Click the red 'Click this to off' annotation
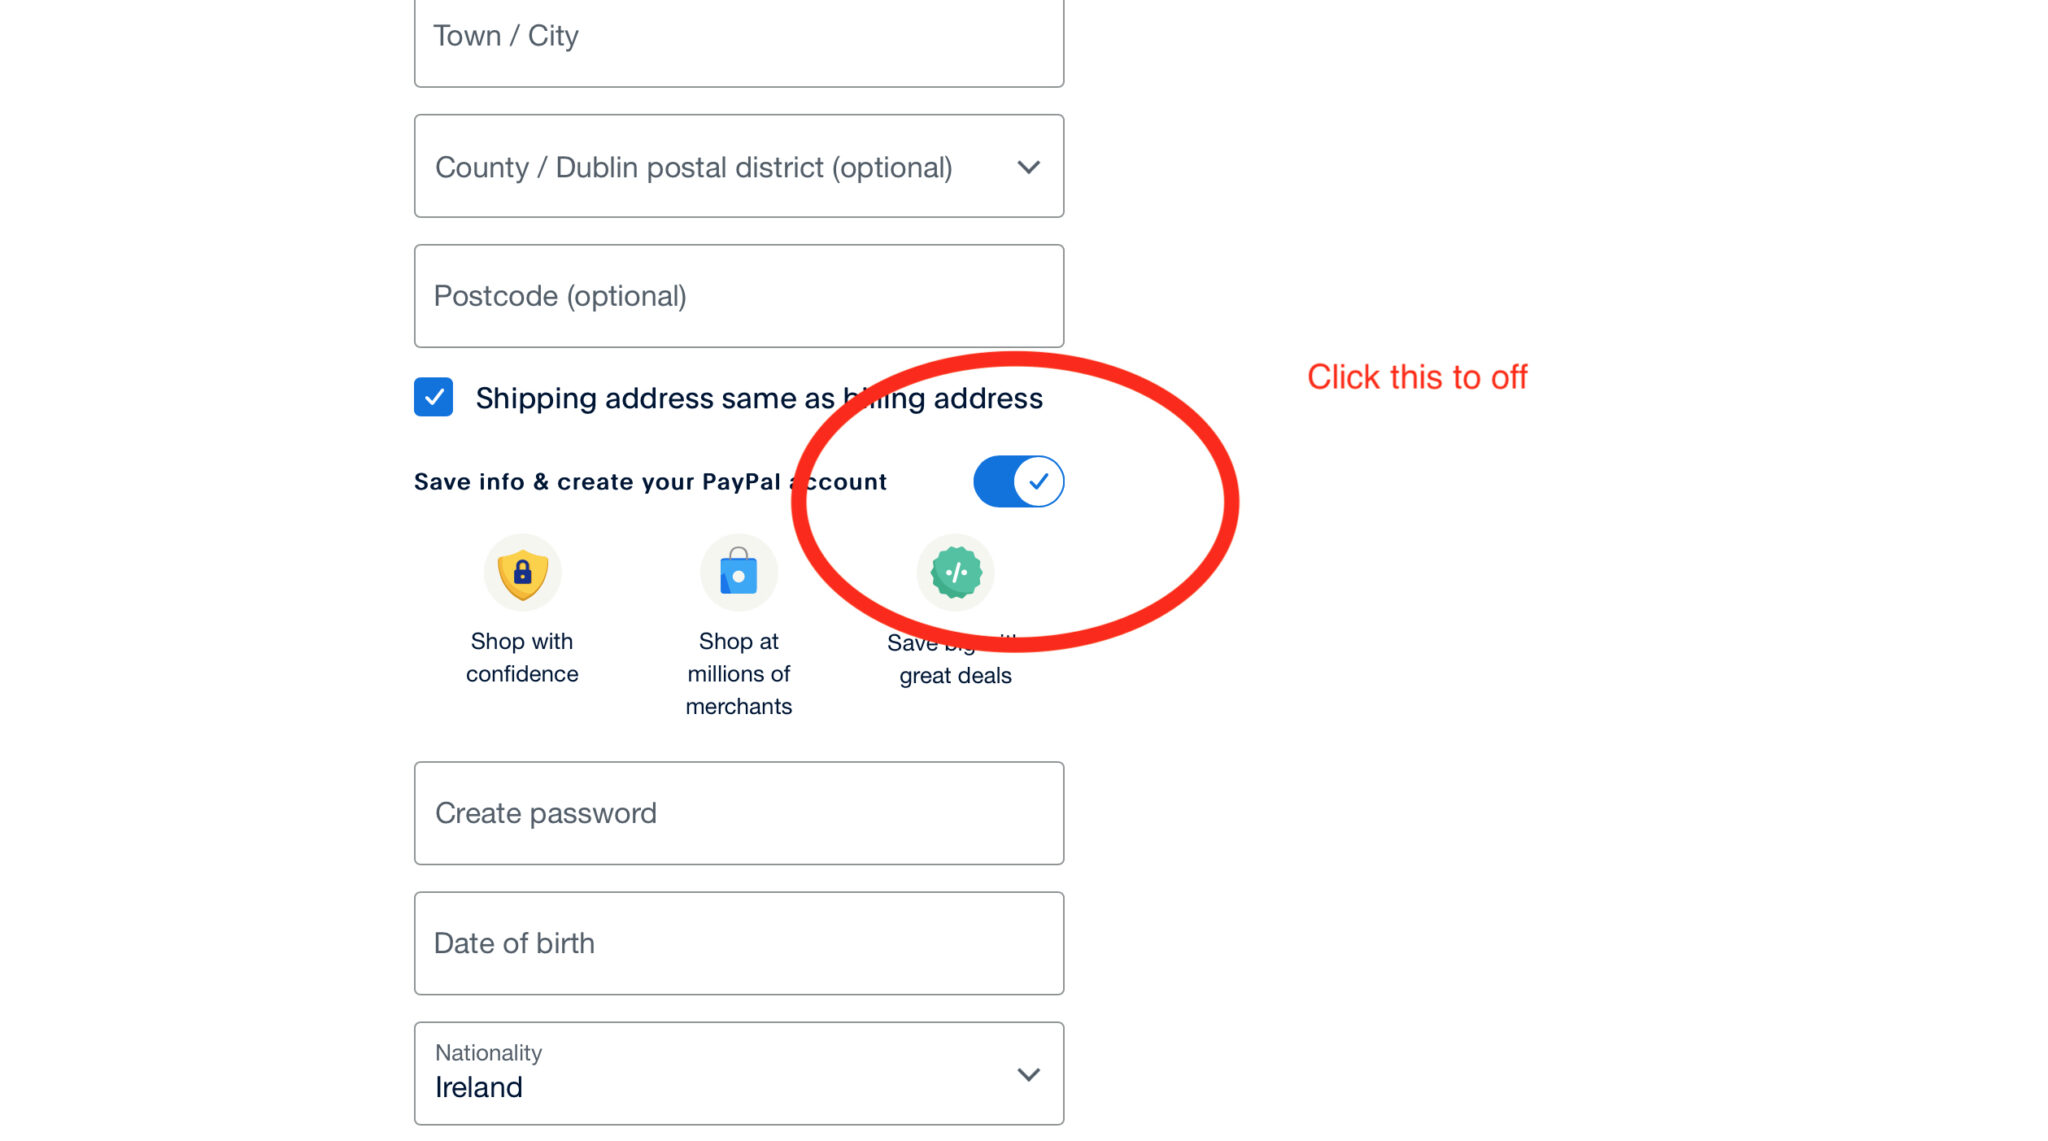2048x1141 pixels. pos(1417,377)
